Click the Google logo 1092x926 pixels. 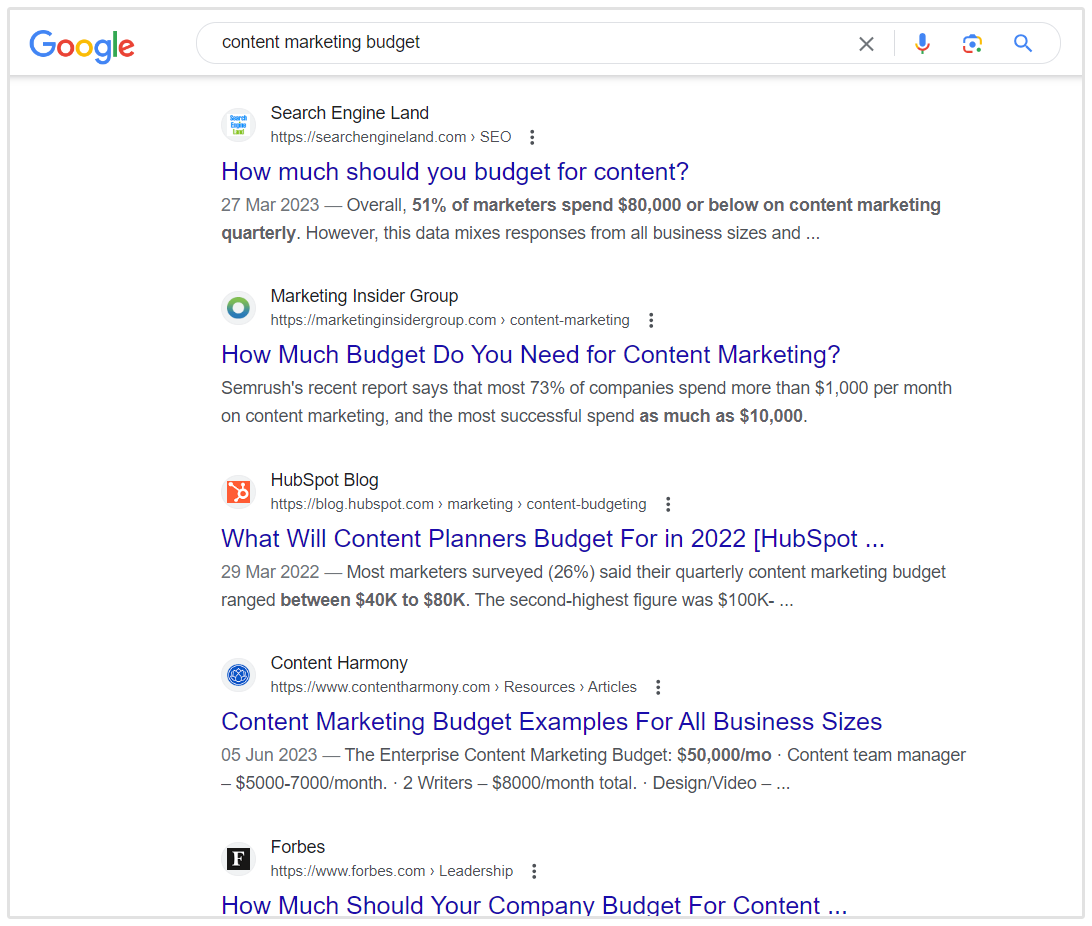pyautogui.click(x=82, y=45)
